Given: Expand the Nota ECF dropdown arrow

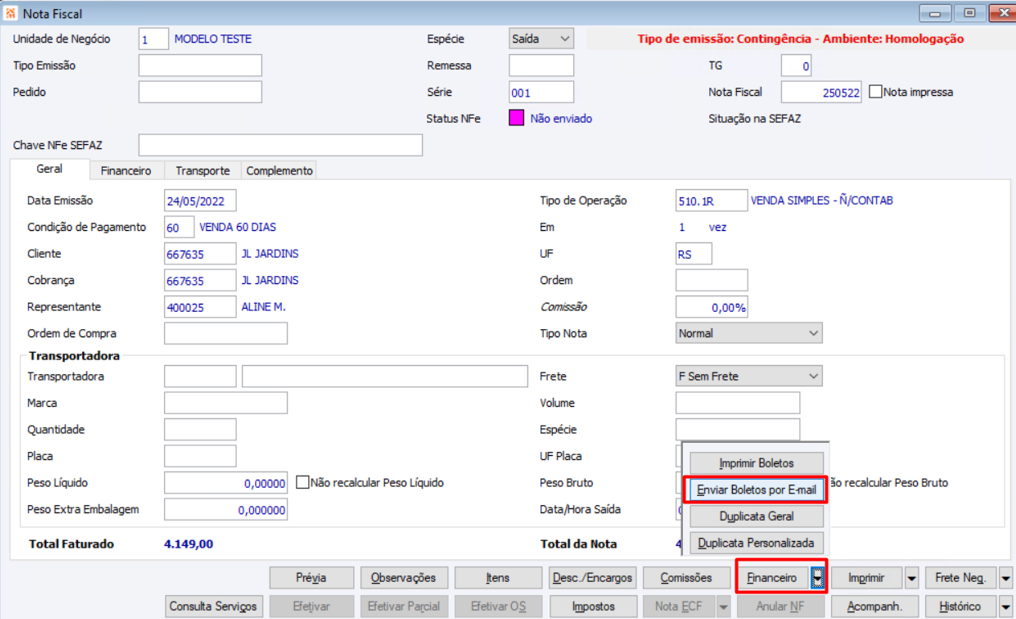Looking at the screenshot, I should tap(723, 606).
